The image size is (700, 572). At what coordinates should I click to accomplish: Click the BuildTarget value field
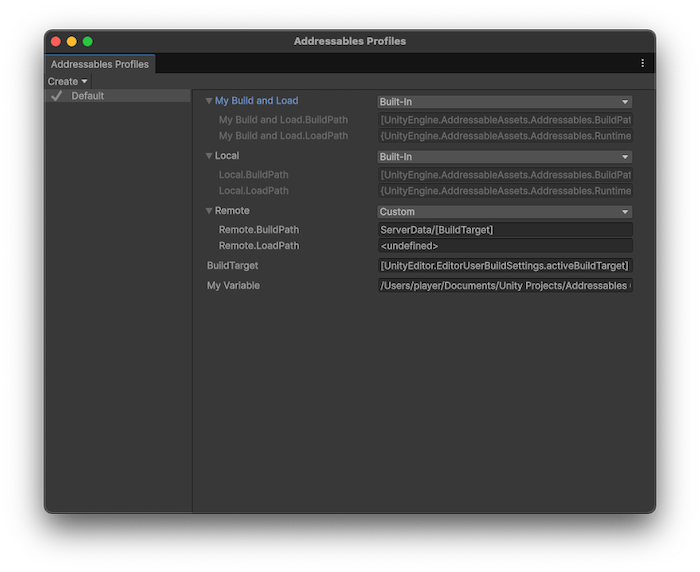coord(504,266)
